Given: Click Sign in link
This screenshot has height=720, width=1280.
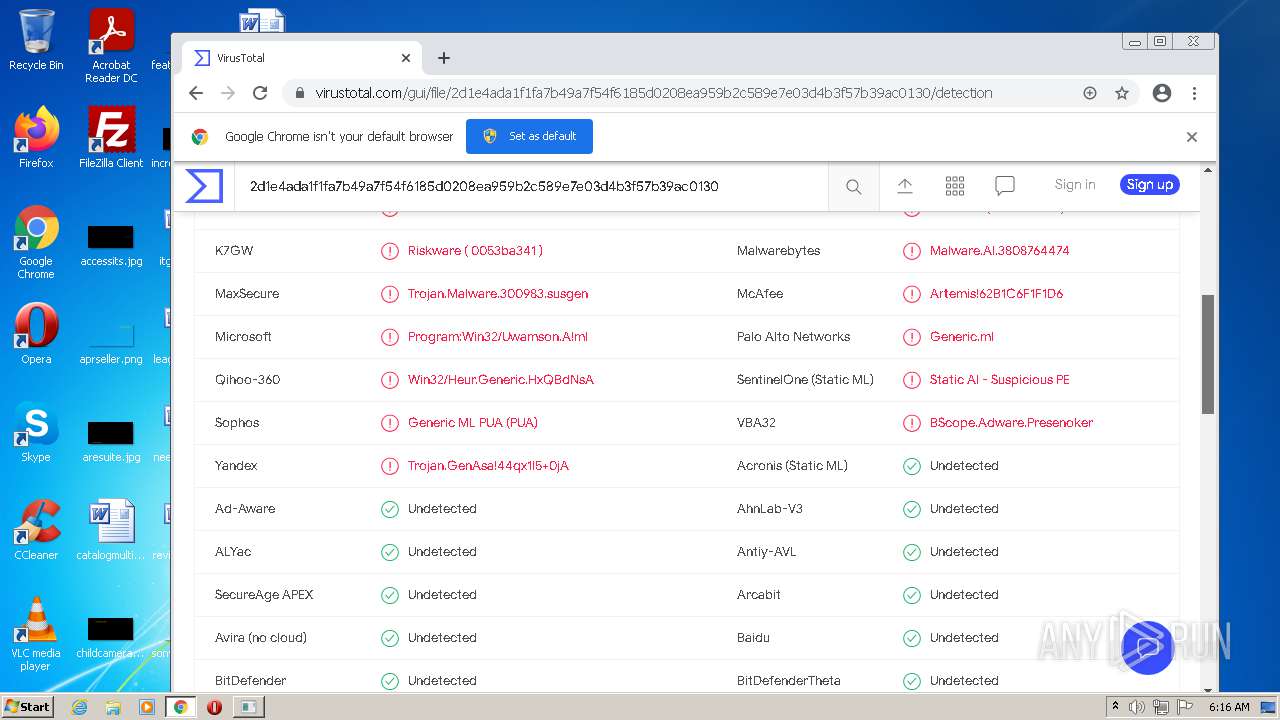Looking at the screenshot, I should (1075, 185).
